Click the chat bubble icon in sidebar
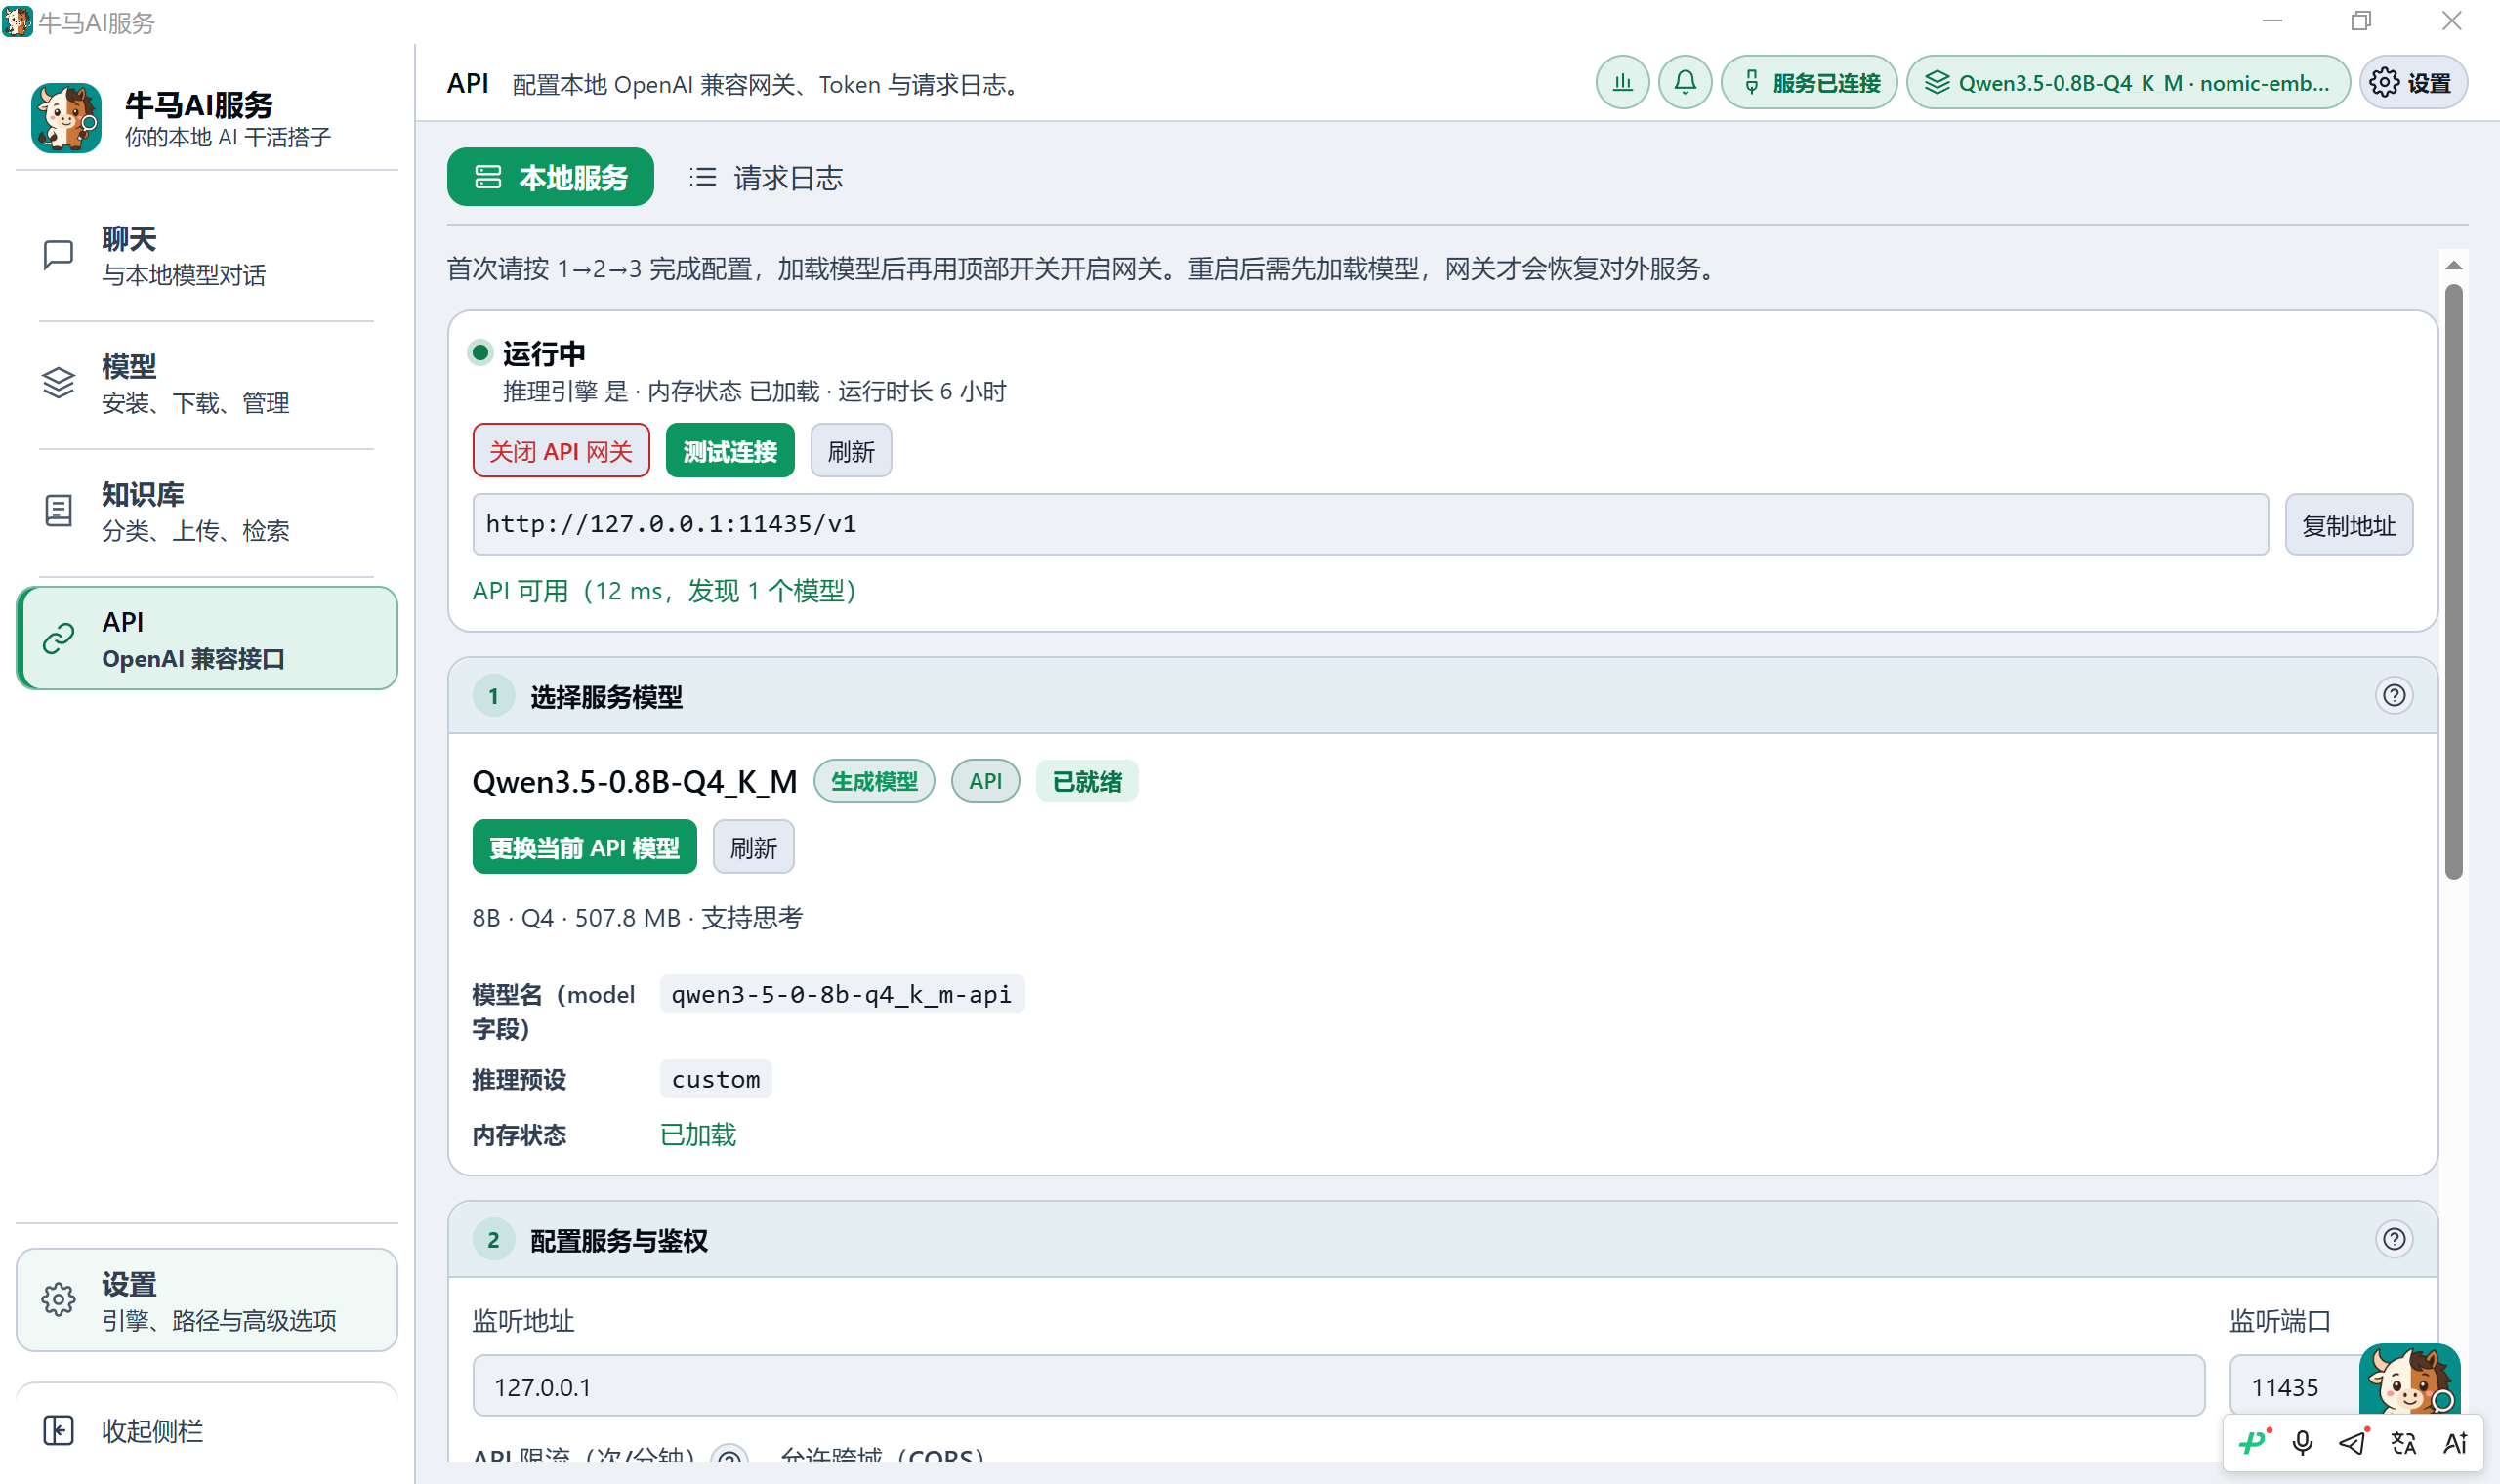The width and height of the screenshot is (2500, 1484). [x=58, y=256]
